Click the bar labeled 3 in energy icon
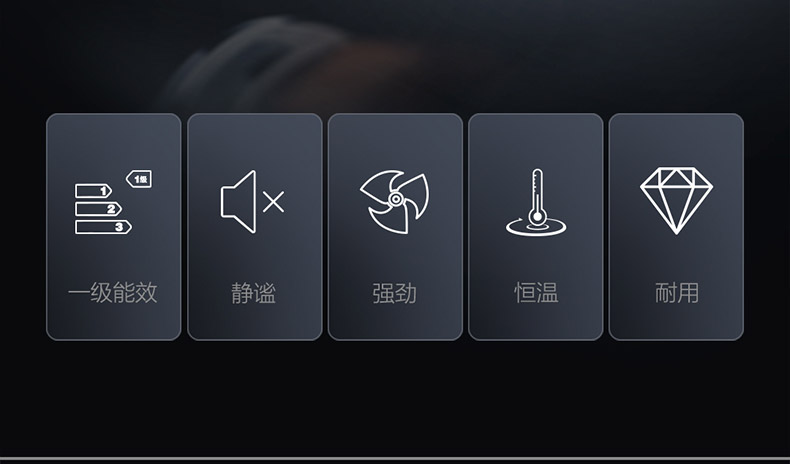 (103, 227)
